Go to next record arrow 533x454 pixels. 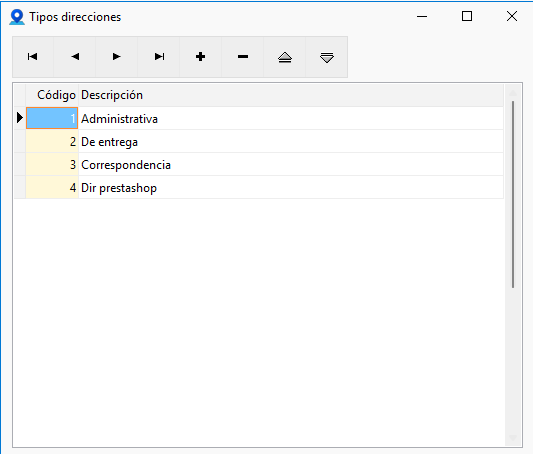[117, 57]
